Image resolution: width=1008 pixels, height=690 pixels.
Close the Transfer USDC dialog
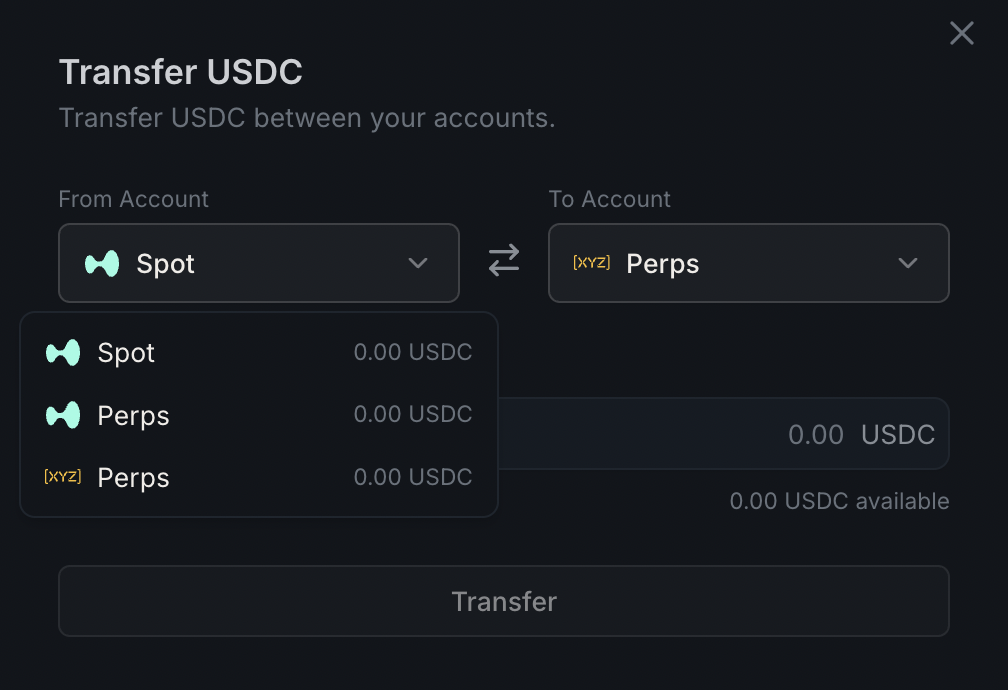point(962,34)
